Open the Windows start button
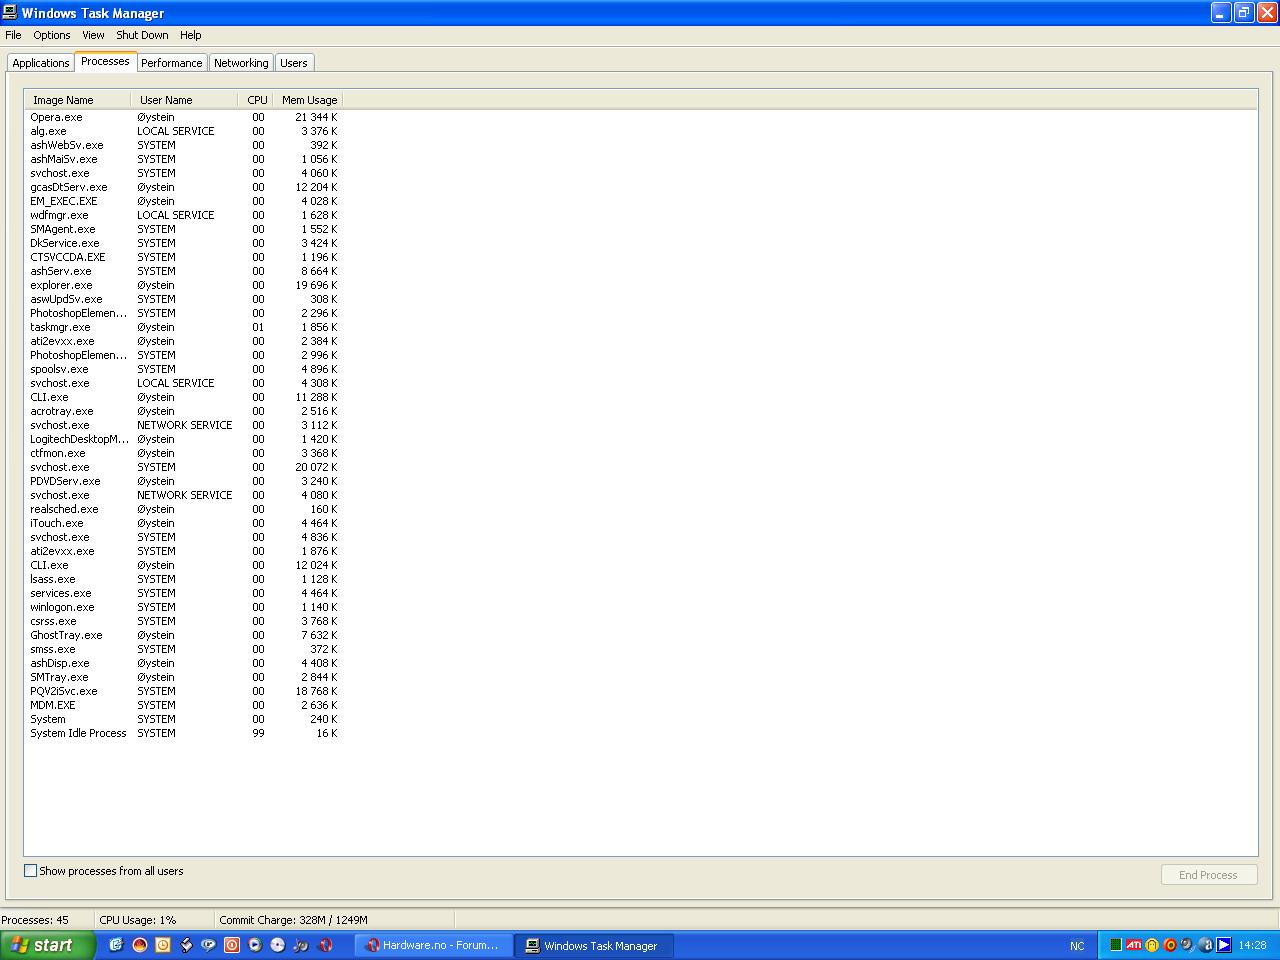Image resolution: width=1280 pixels, height=960 pixels. [48, 945]
